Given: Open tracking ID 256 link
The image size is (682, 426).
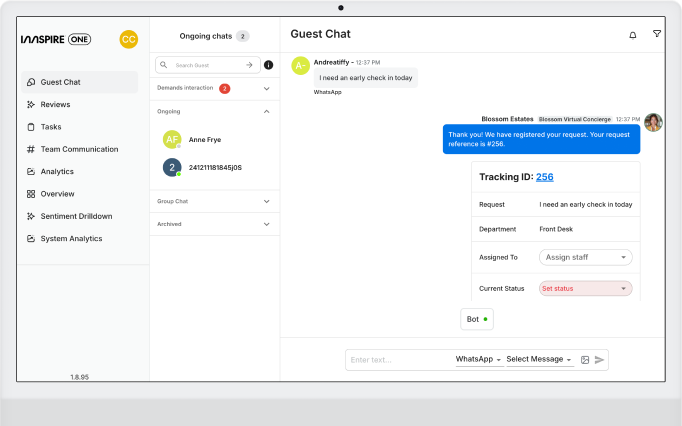Looking at the screenshot, I should [x=545, y=177].
